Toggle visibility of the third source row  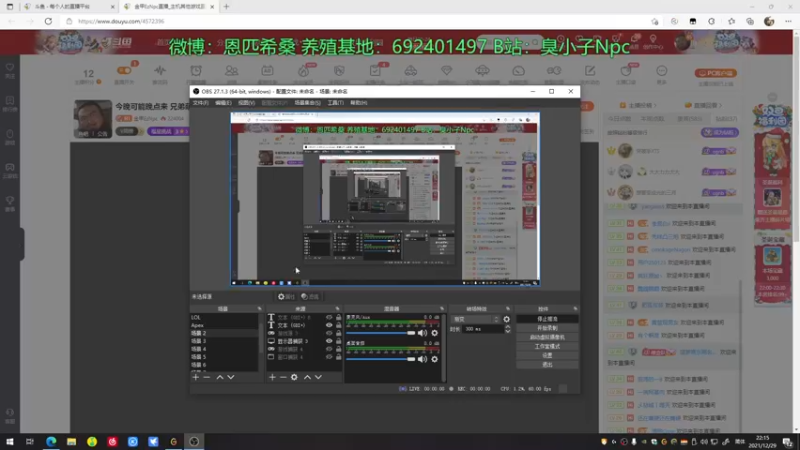(x=329, y=333)
